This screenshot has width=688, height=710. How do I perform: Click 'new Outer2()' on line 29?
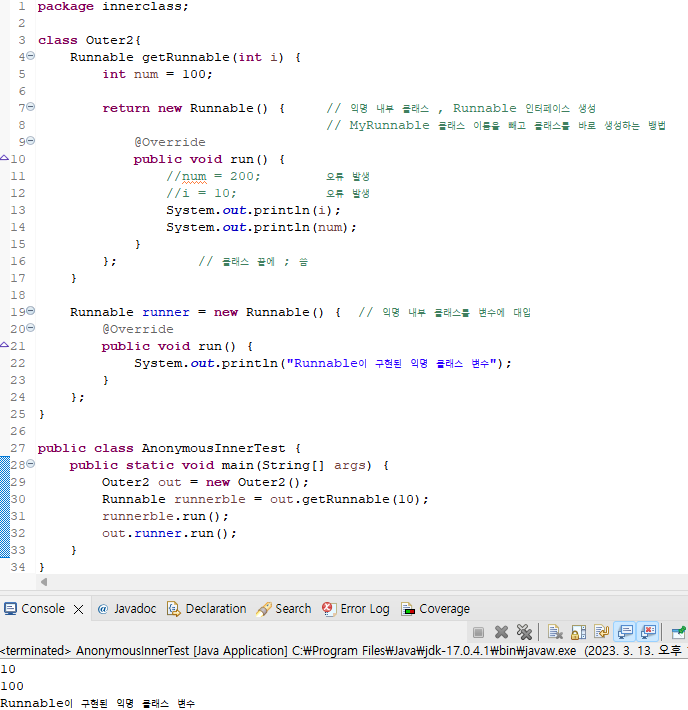(253, 482)
